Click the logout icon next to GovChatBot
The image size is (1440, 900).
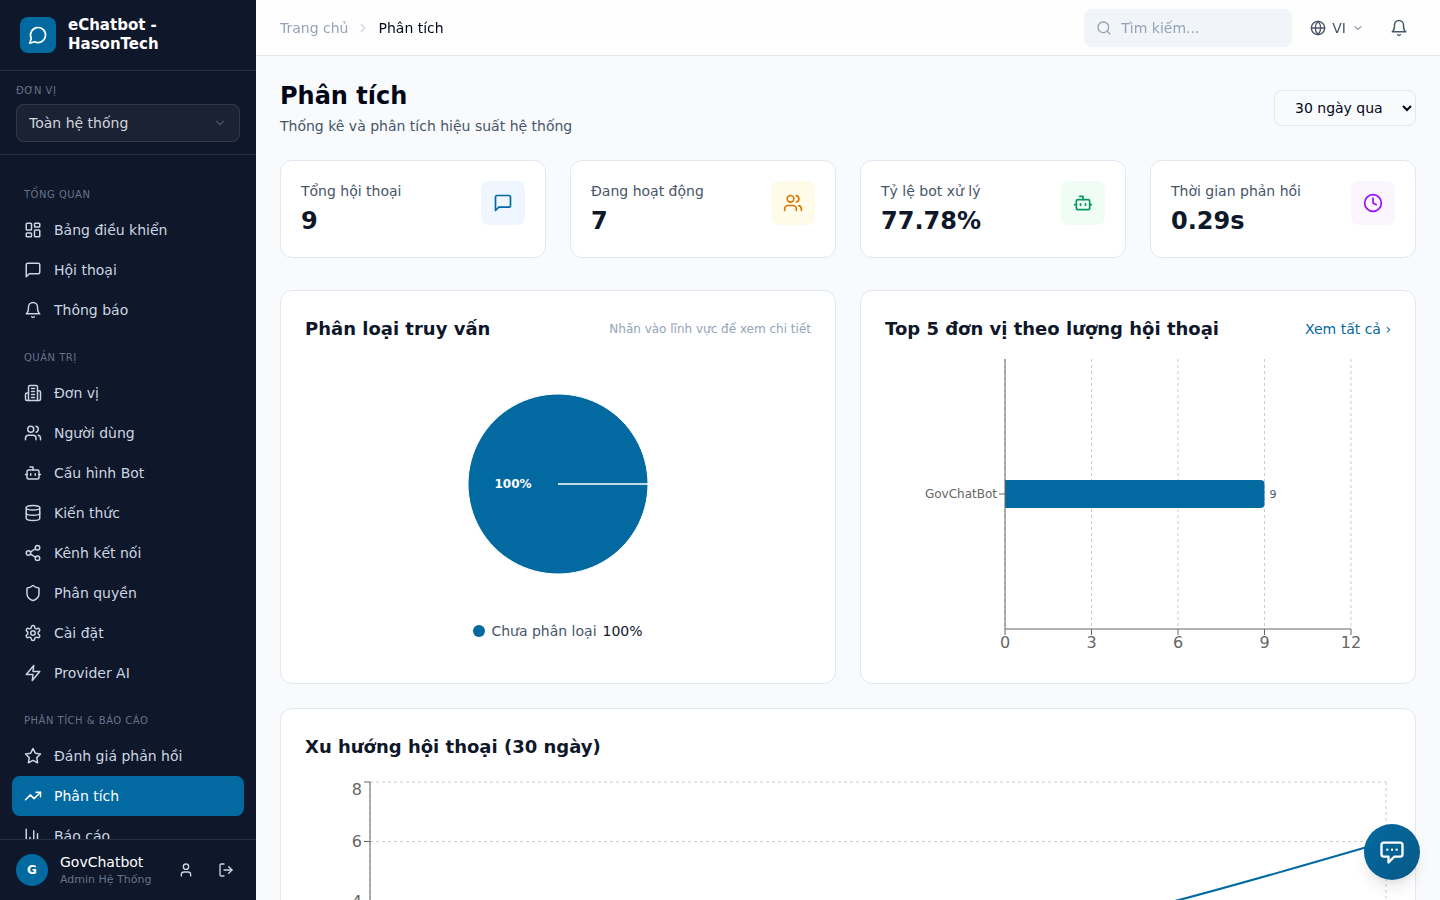pos(225,870)
